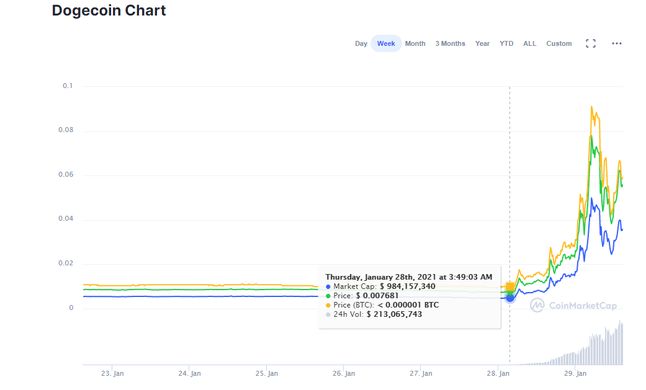Click the 29. Jan date axis label
Image resolution: width=646 pixels, height=390 pixels.
coord(575,374)
